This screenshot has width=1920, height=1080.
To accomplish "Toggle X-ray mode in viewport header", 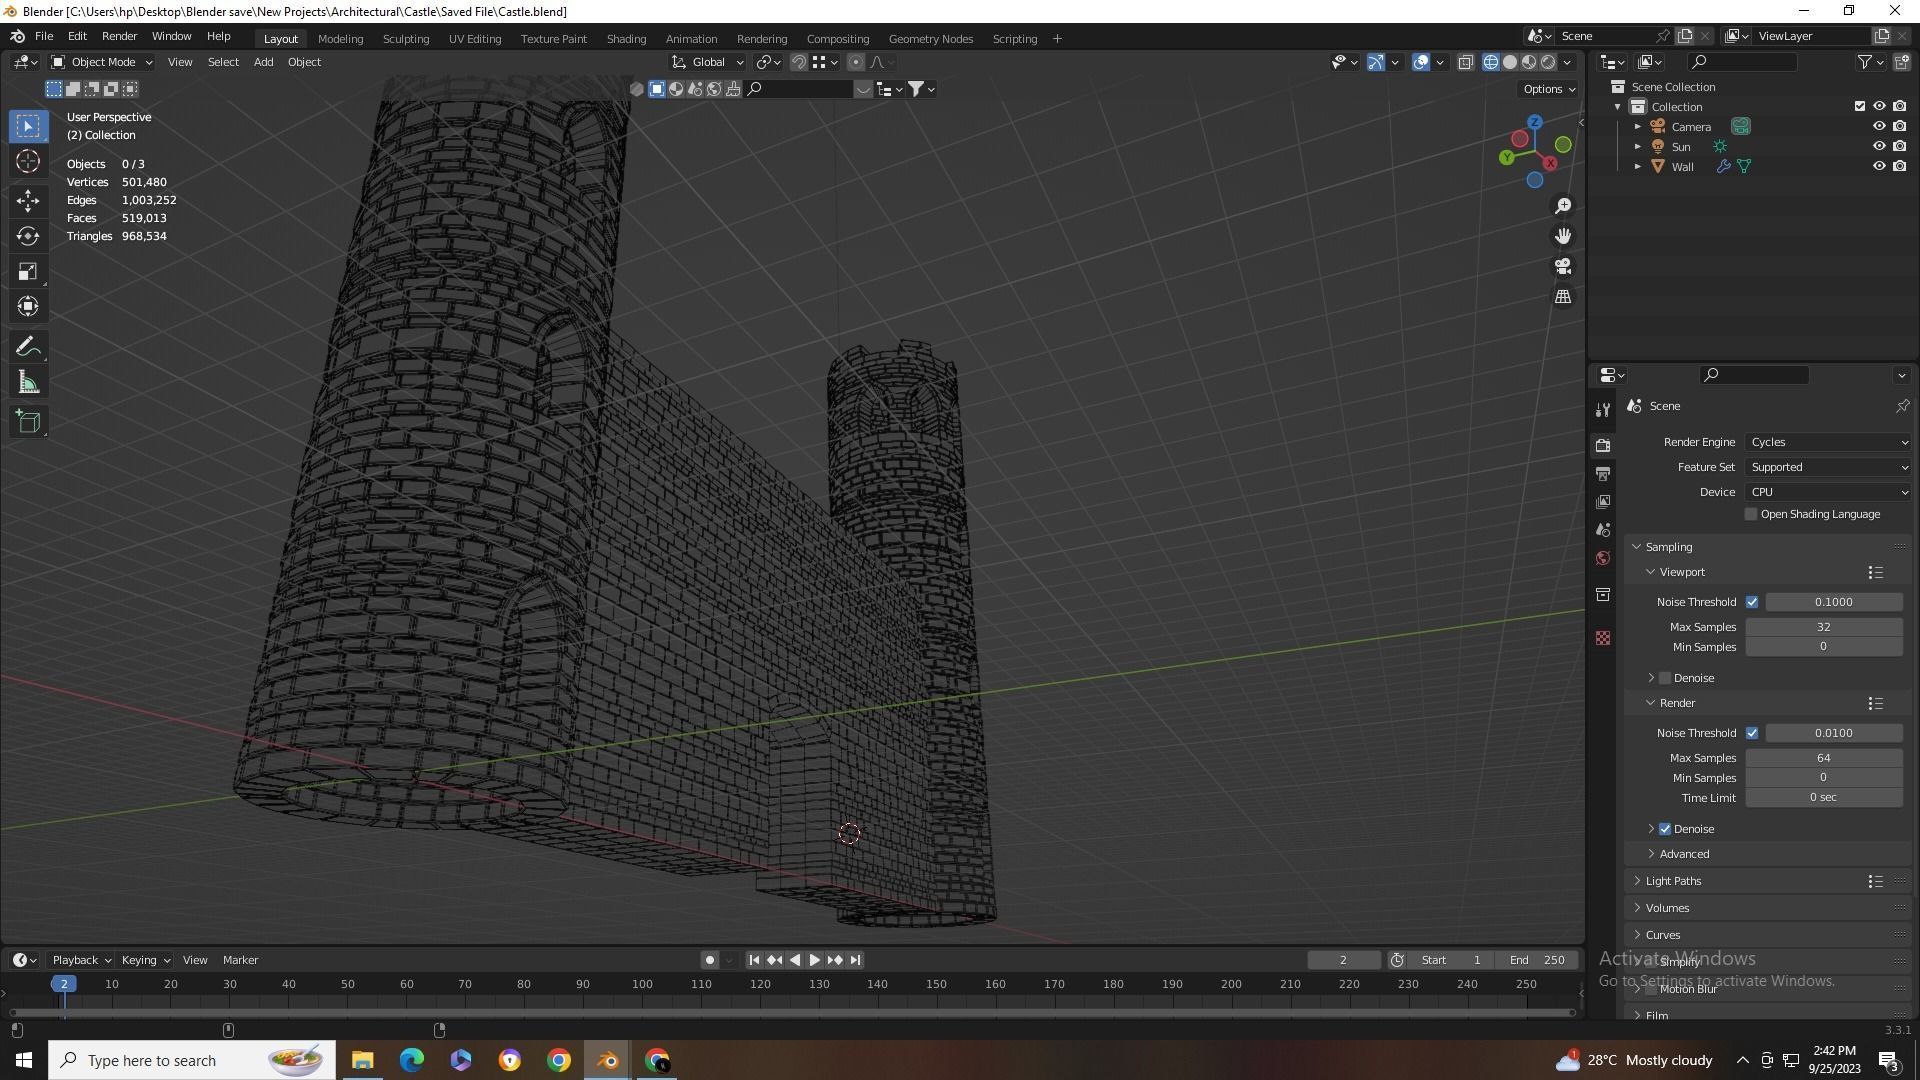I will [x=1465, y=62].
